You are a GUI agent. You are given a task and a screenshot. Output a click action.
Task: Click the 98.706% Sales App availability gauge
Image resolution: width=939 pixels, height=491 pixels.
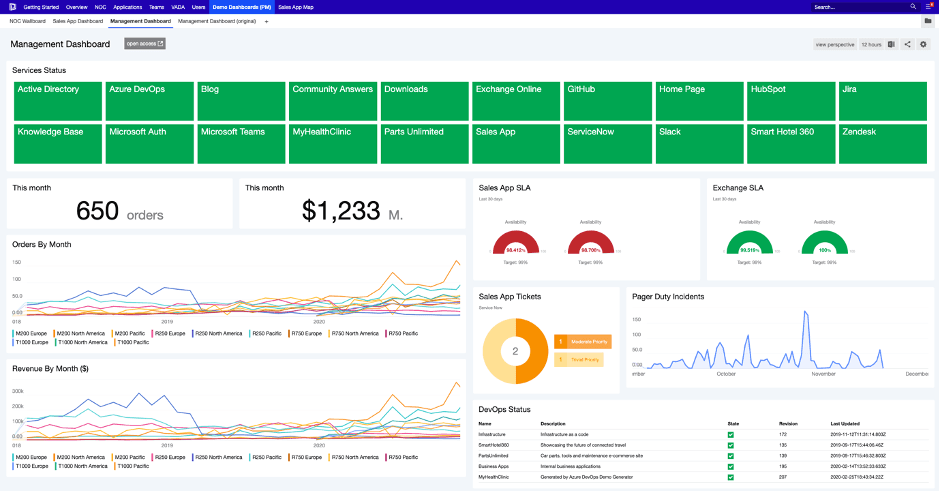pyautogui.click(x=590, y=243)
